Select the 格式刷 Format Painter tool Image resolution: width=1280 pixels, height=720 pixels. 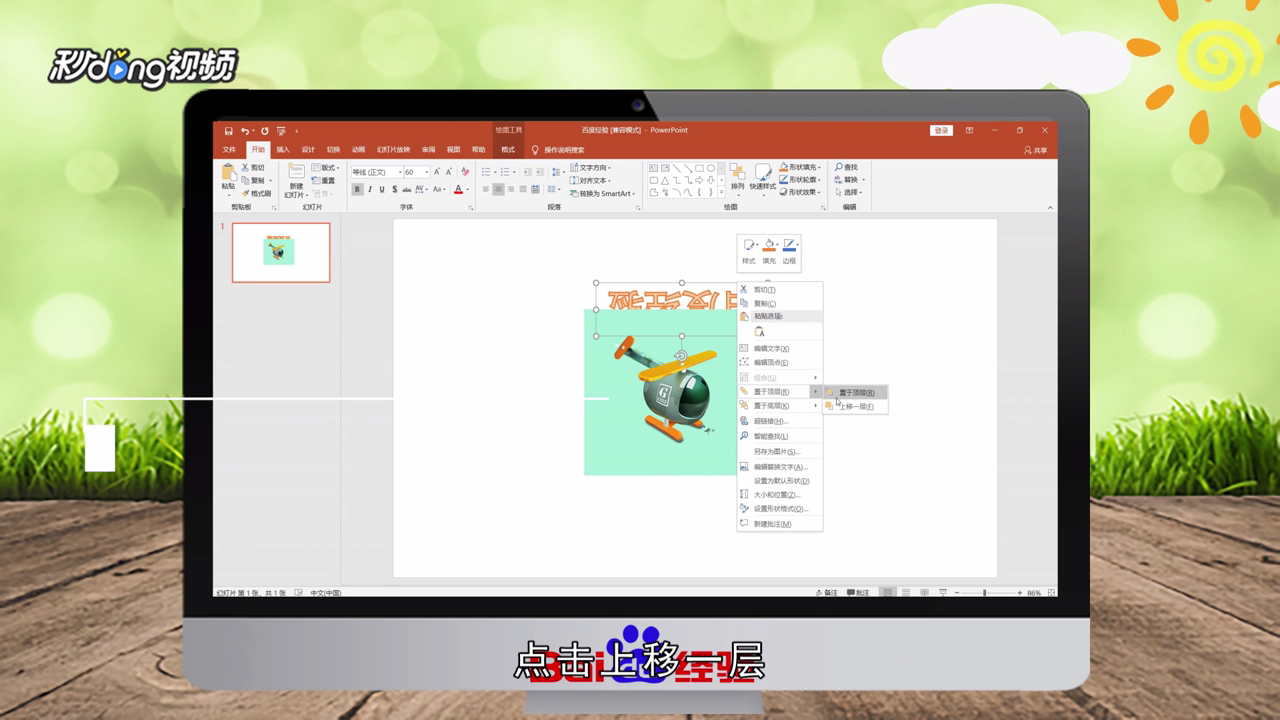click(x=255, y=193)
